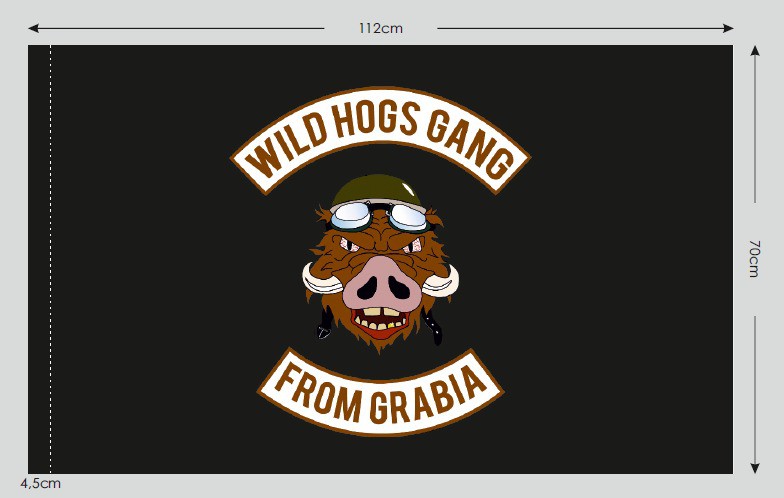Screen dimensions: 784x498
Task: Click the 70cm height dimension label
Action: pyautogui.click(x=754, y=258)
